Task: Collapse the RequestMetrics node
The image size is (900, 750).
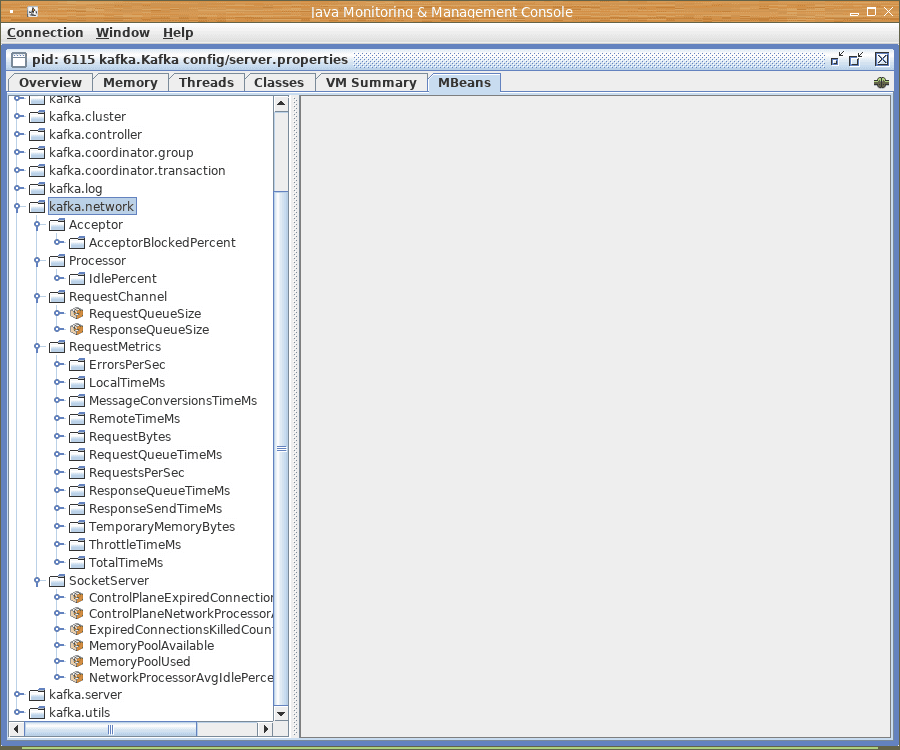Action: click(x=37, y=347)
